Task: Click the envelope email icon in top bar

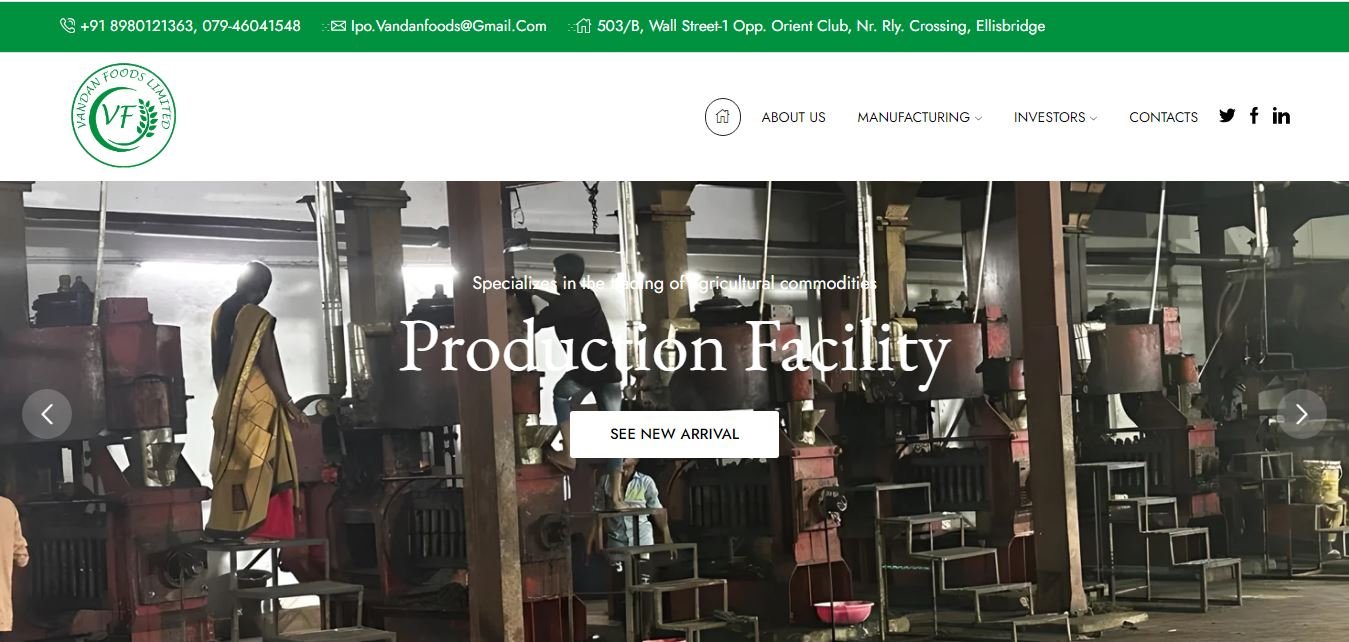Action: (338, 26)
